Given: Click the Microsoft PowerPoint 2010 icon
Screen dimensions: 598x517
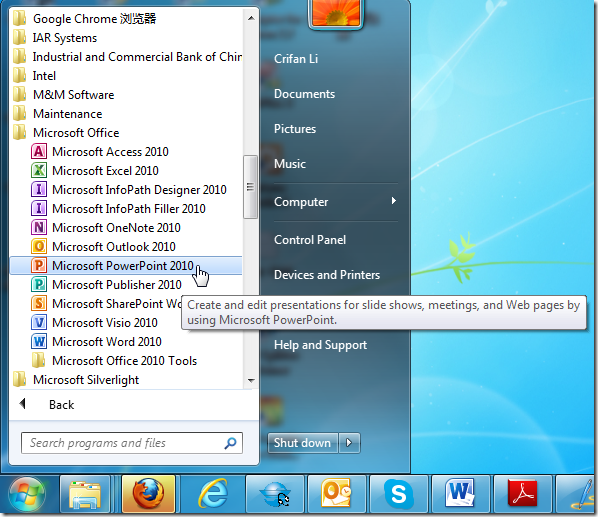Looking at the screenshot, I should 39,265.
